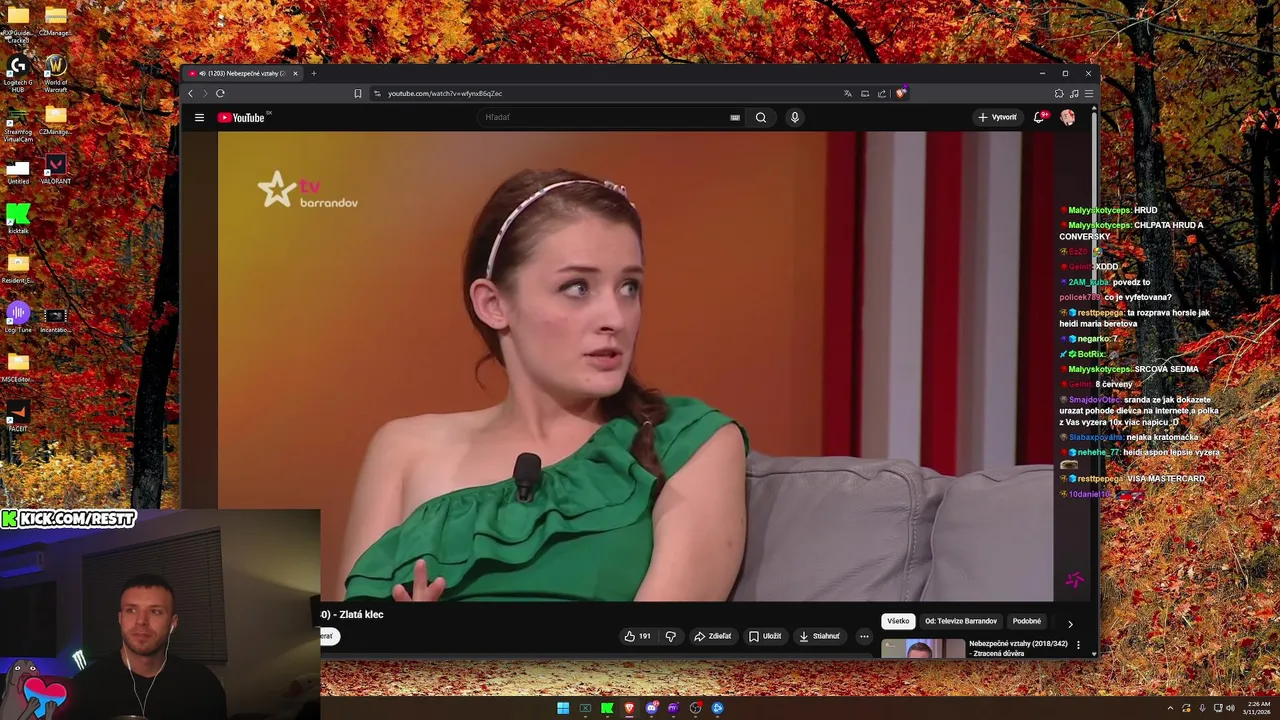1280x720 pixels.
Task: Pause the video by clicking the player
Action: [x=635, y=366]
